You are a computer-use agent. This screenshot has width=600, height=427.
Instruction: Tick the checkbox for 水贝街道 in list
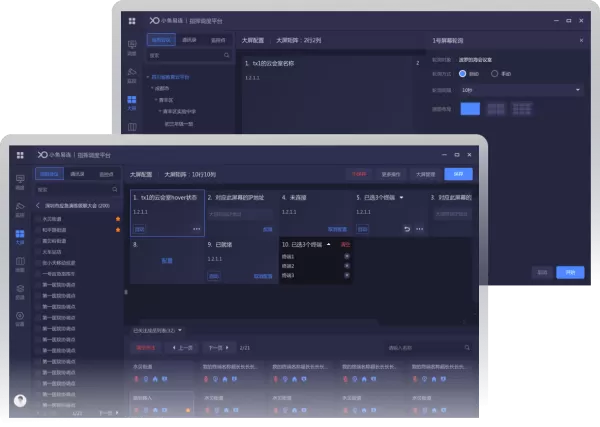(x=38, y=219)
